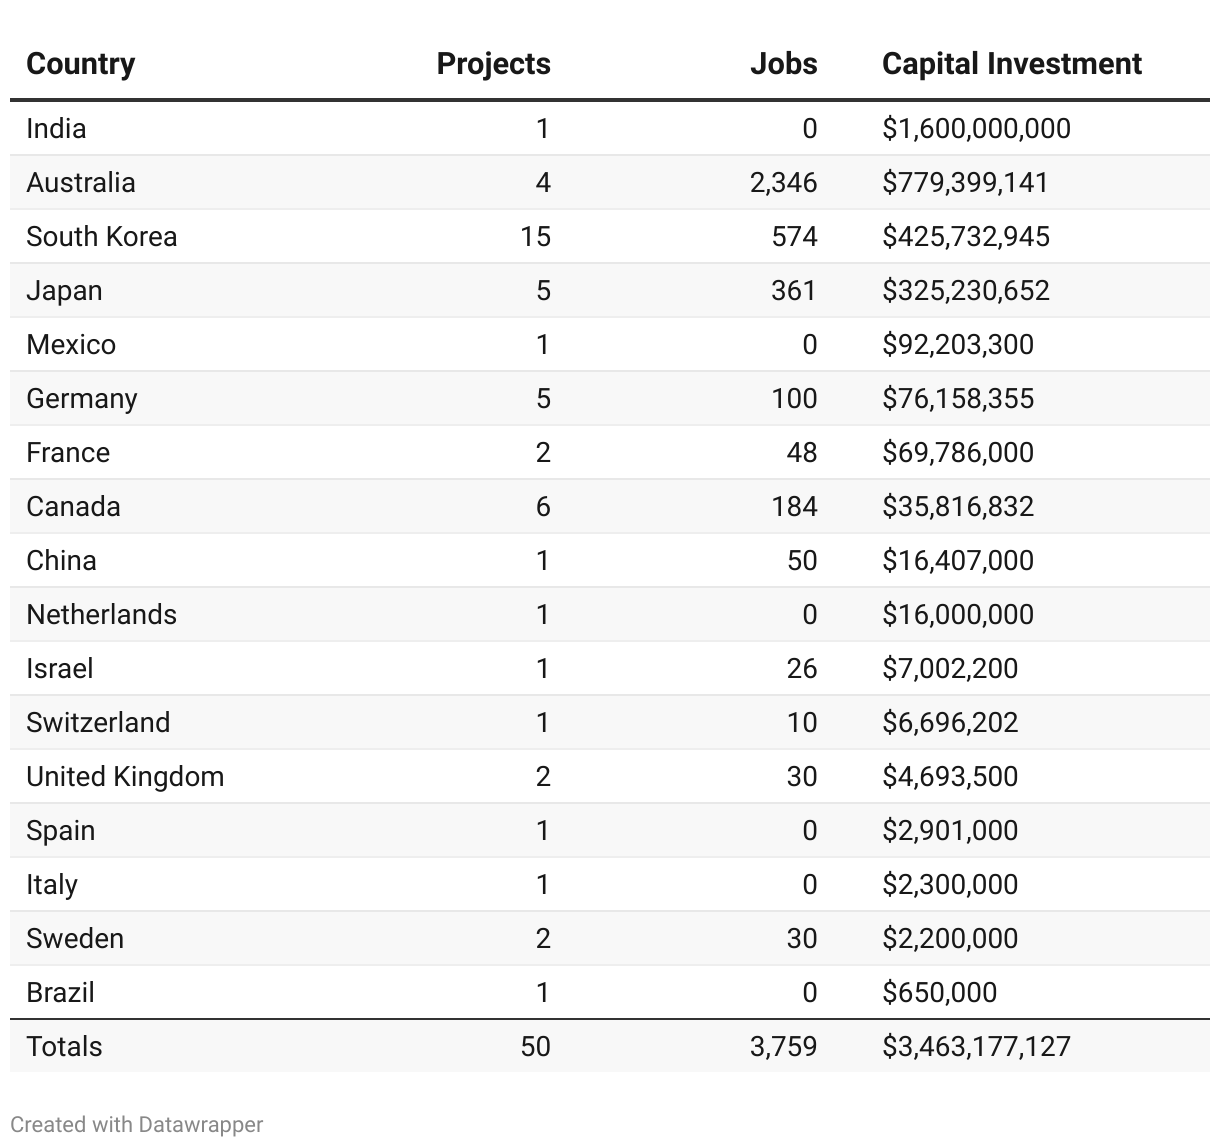Select the Capital Investment column header

tap(1011, 64)
